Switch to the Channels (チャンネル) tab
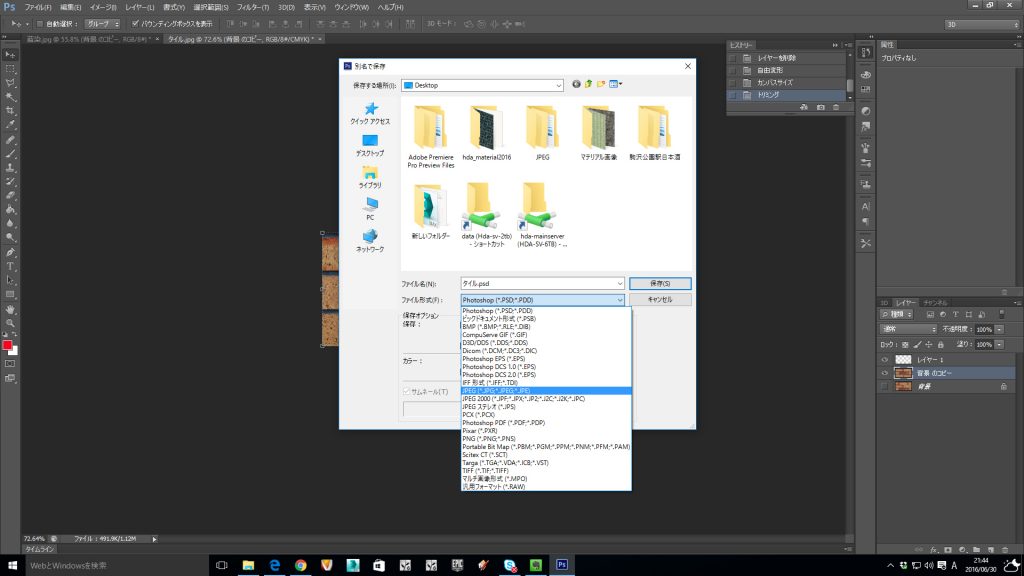 click(936, 302)
